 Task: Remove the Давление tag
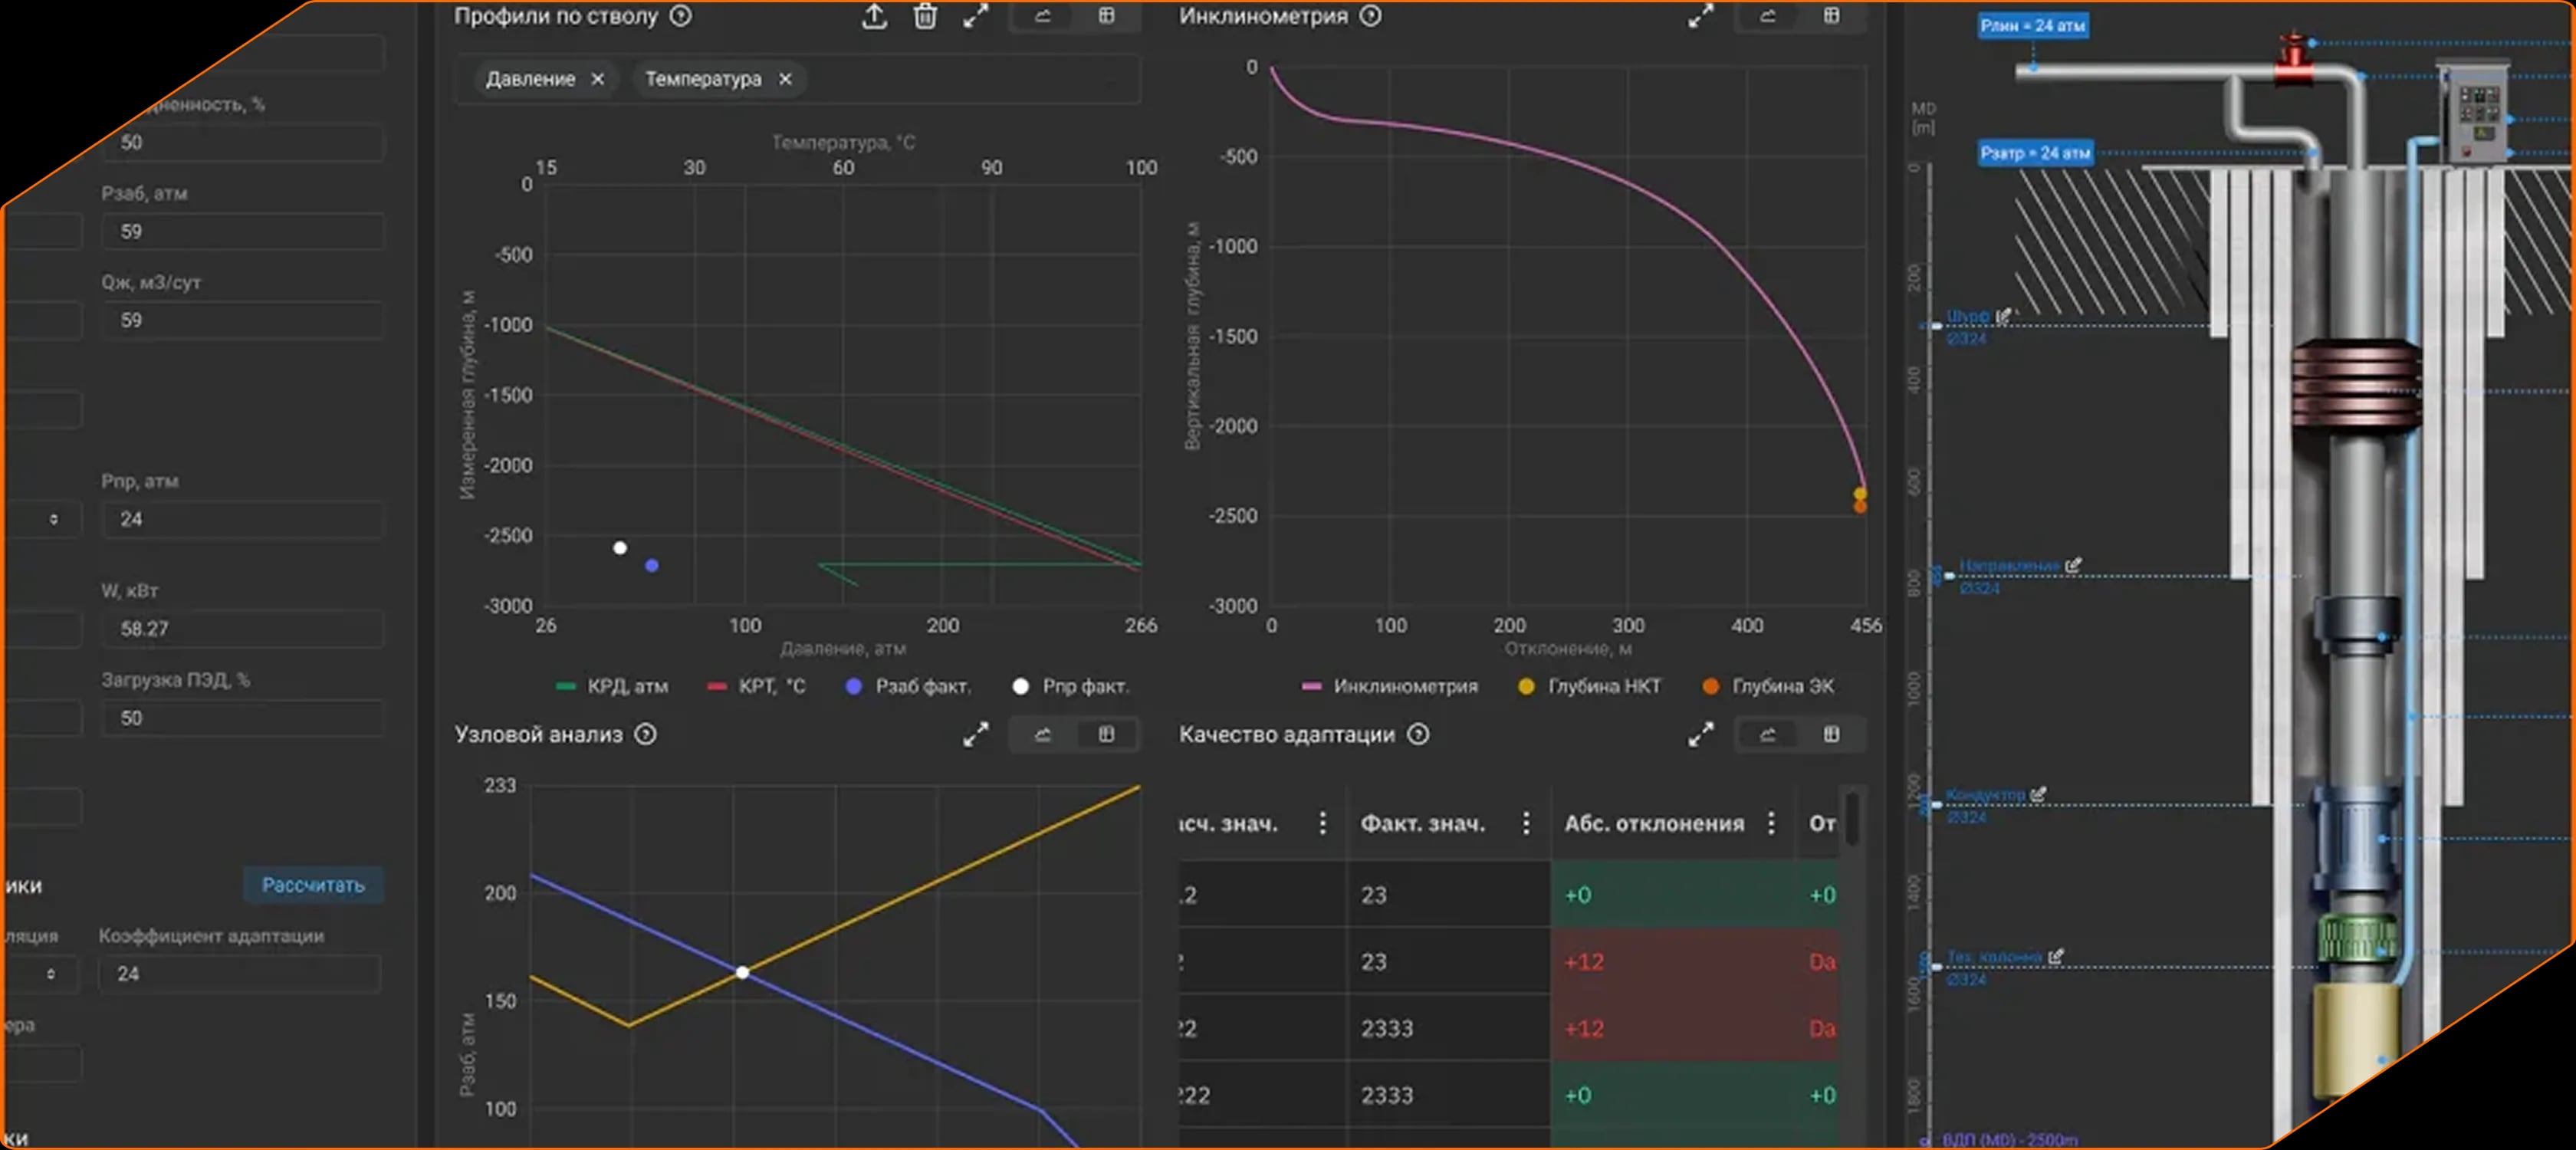point(597,79)
